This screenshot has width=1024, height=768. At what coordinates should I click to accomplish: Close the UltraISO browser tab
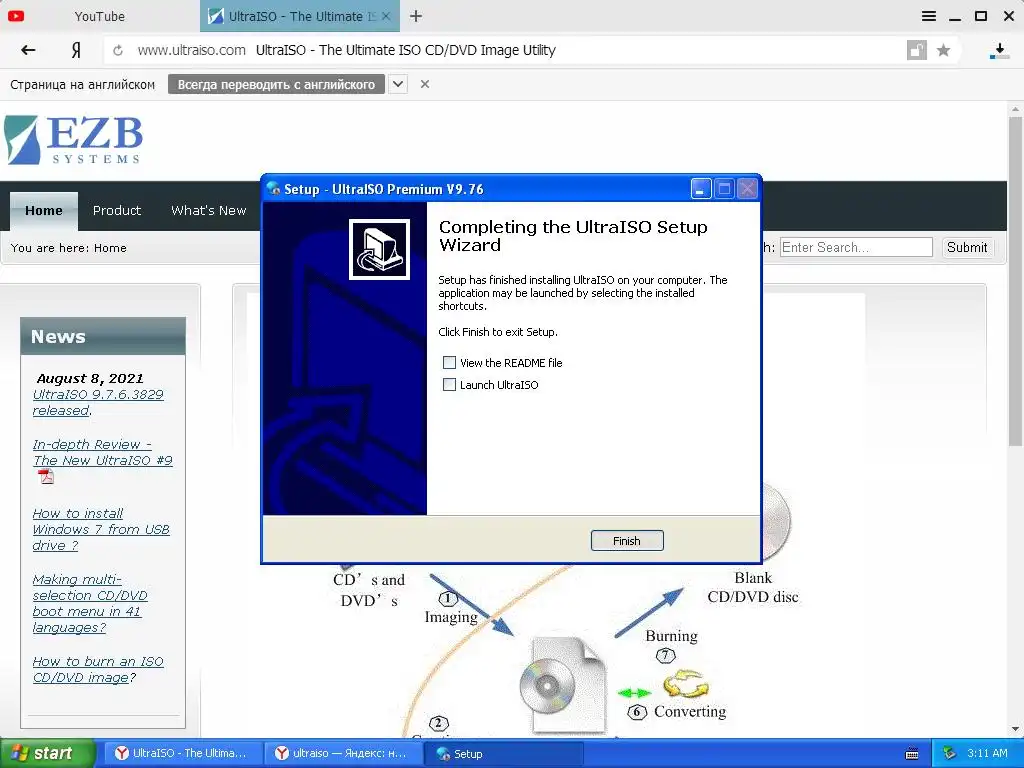[x=386, y=16]
